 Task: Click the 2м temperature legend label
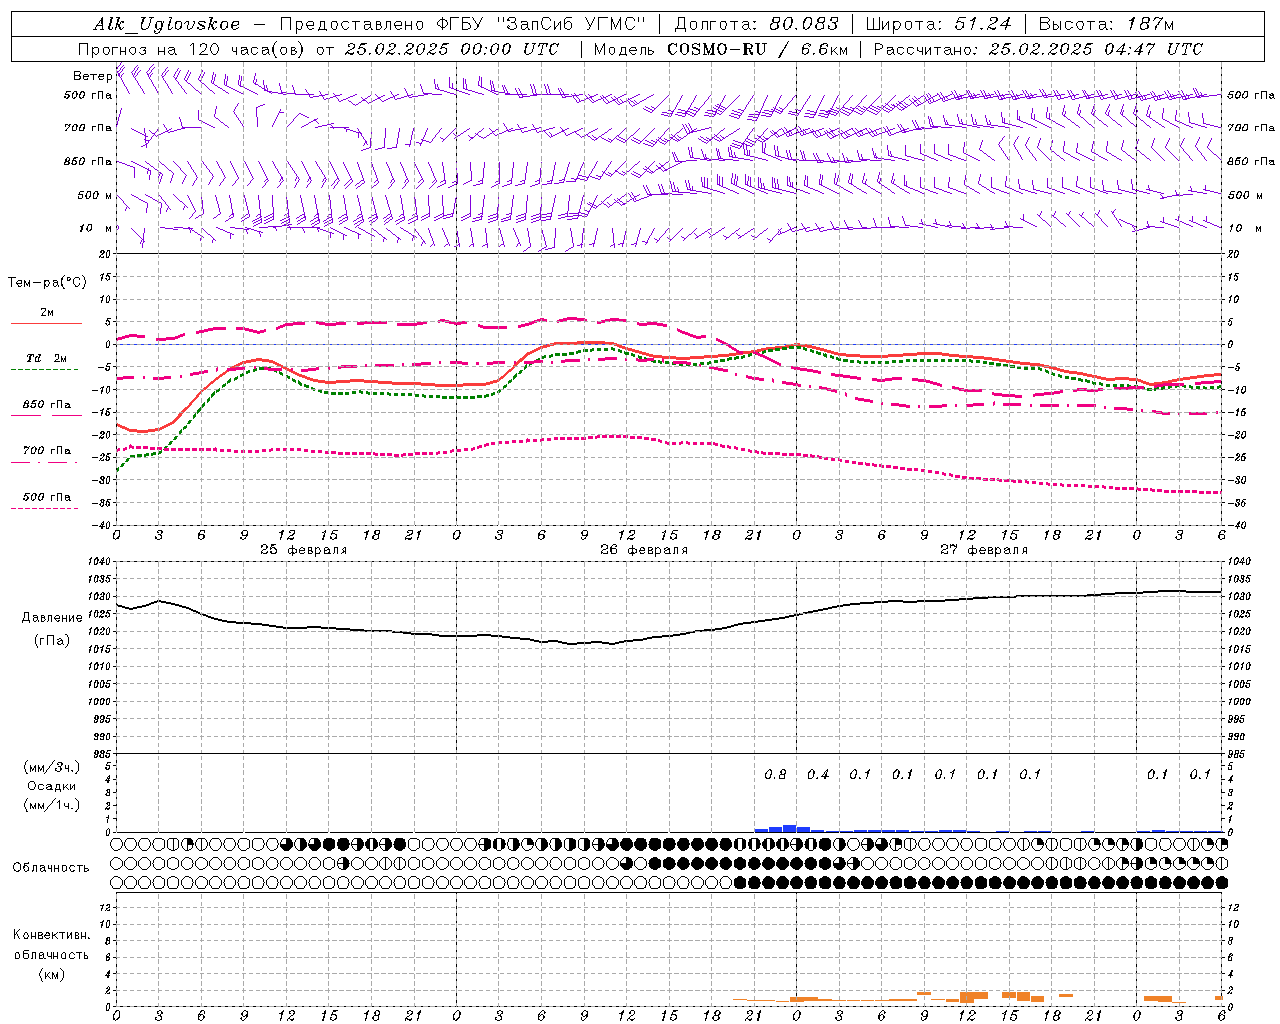pos(47,312)
